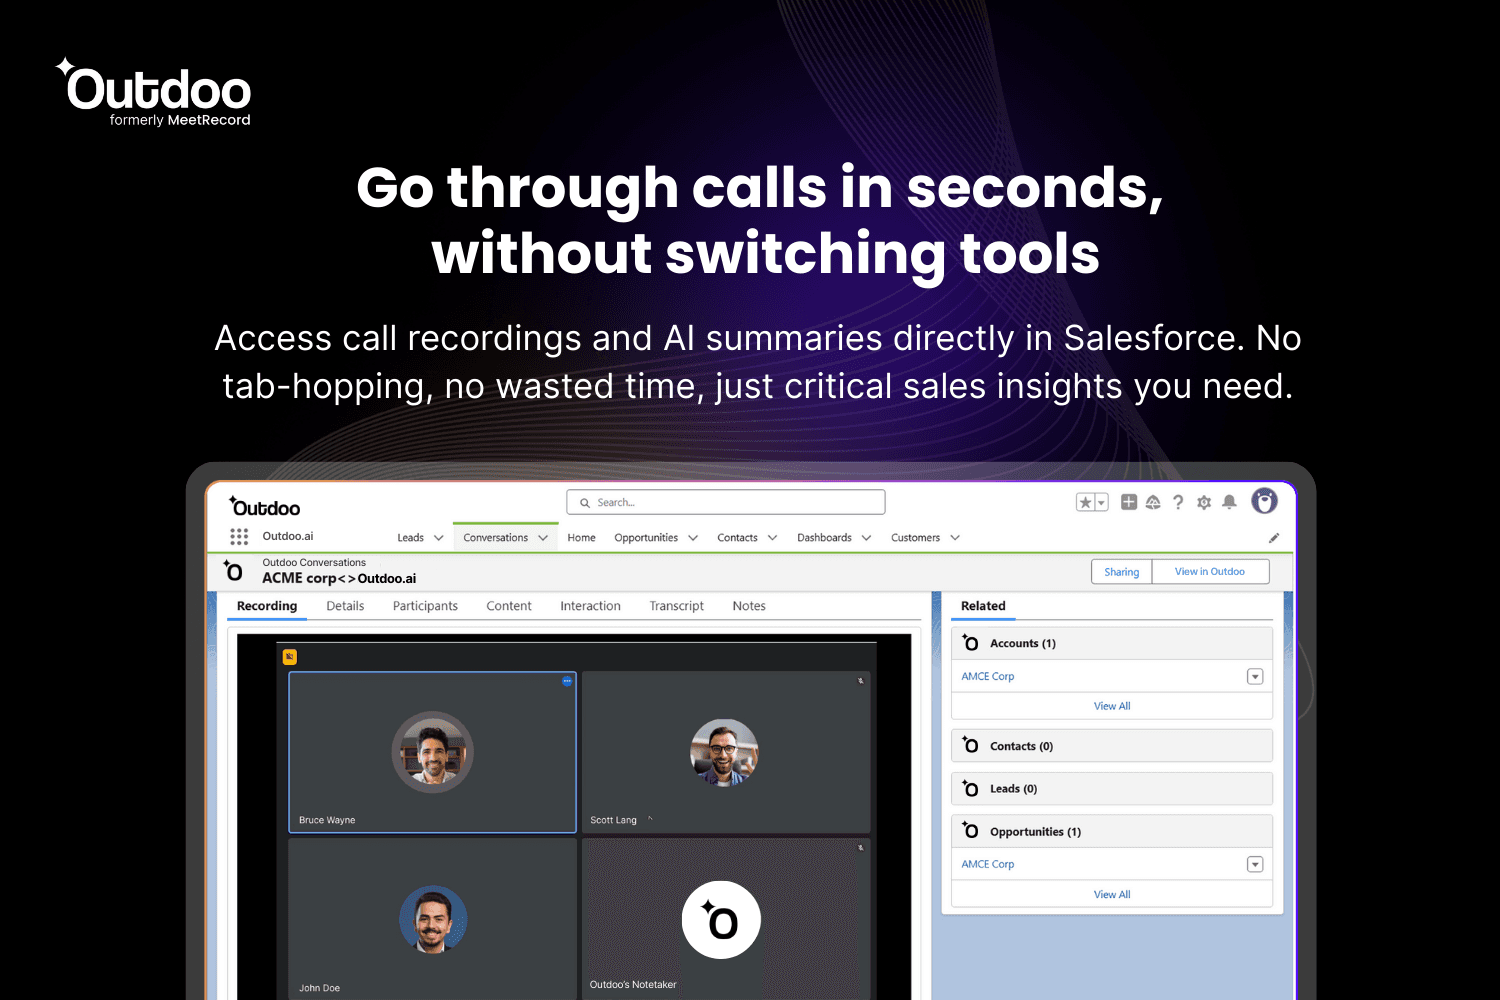The image size is (1500, 1000).
Task: Select the Related tab
Action: [x=983, y=606]
